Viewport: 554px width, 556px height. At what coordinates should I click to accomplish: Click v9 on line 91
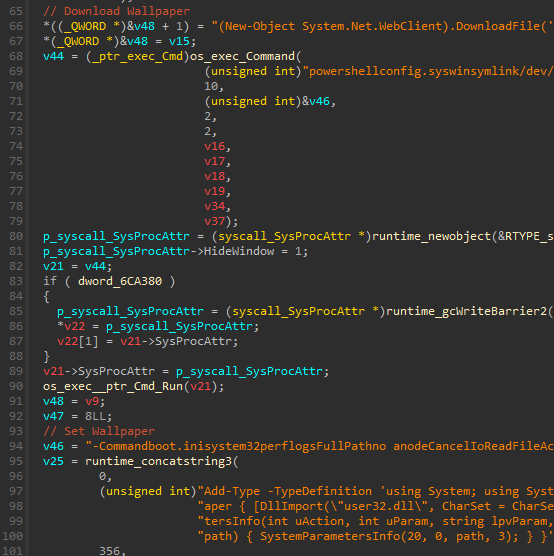click(x=92, y=401)
